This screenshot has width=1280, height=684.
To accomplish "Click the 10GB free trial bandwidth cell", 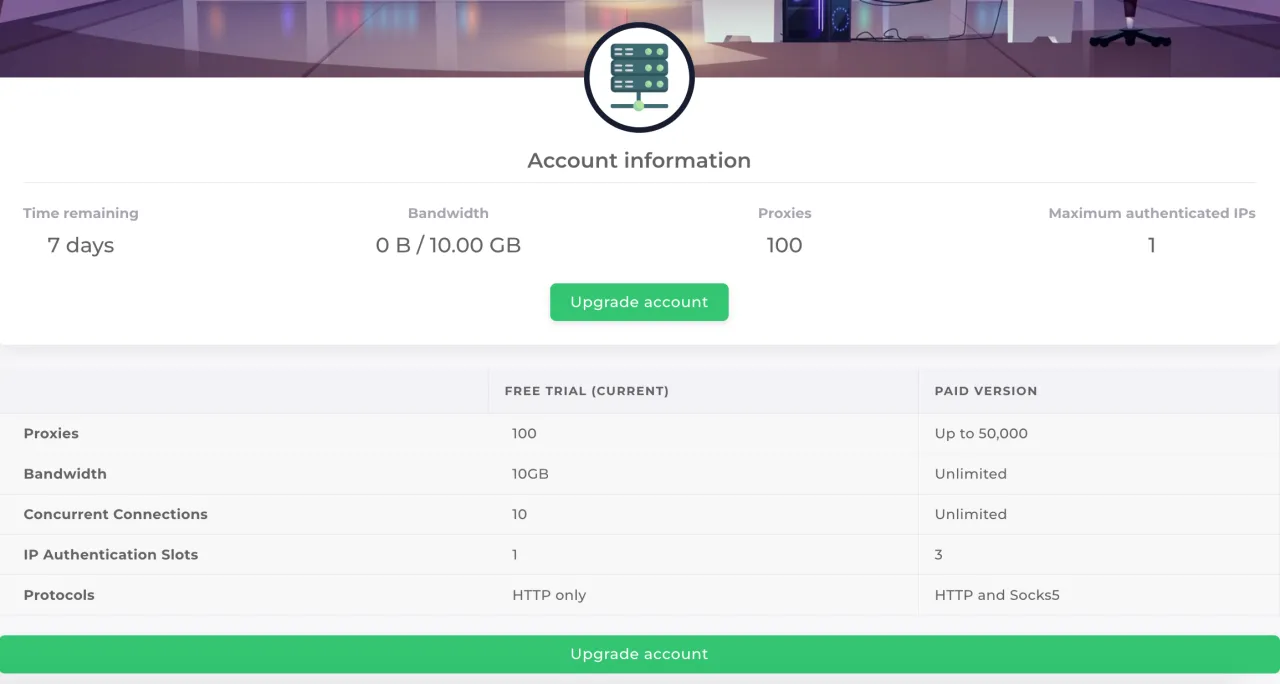I will 530,474.
